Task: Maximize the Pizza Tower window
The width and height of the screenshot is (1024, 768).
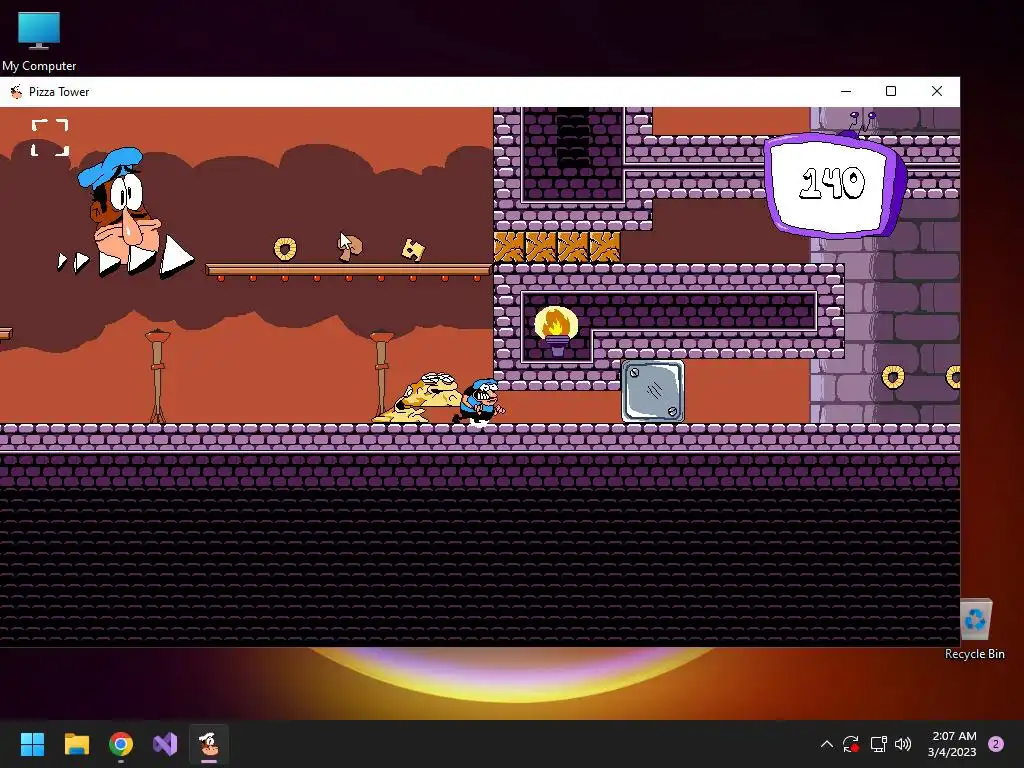Action: (x=891, y=91)
